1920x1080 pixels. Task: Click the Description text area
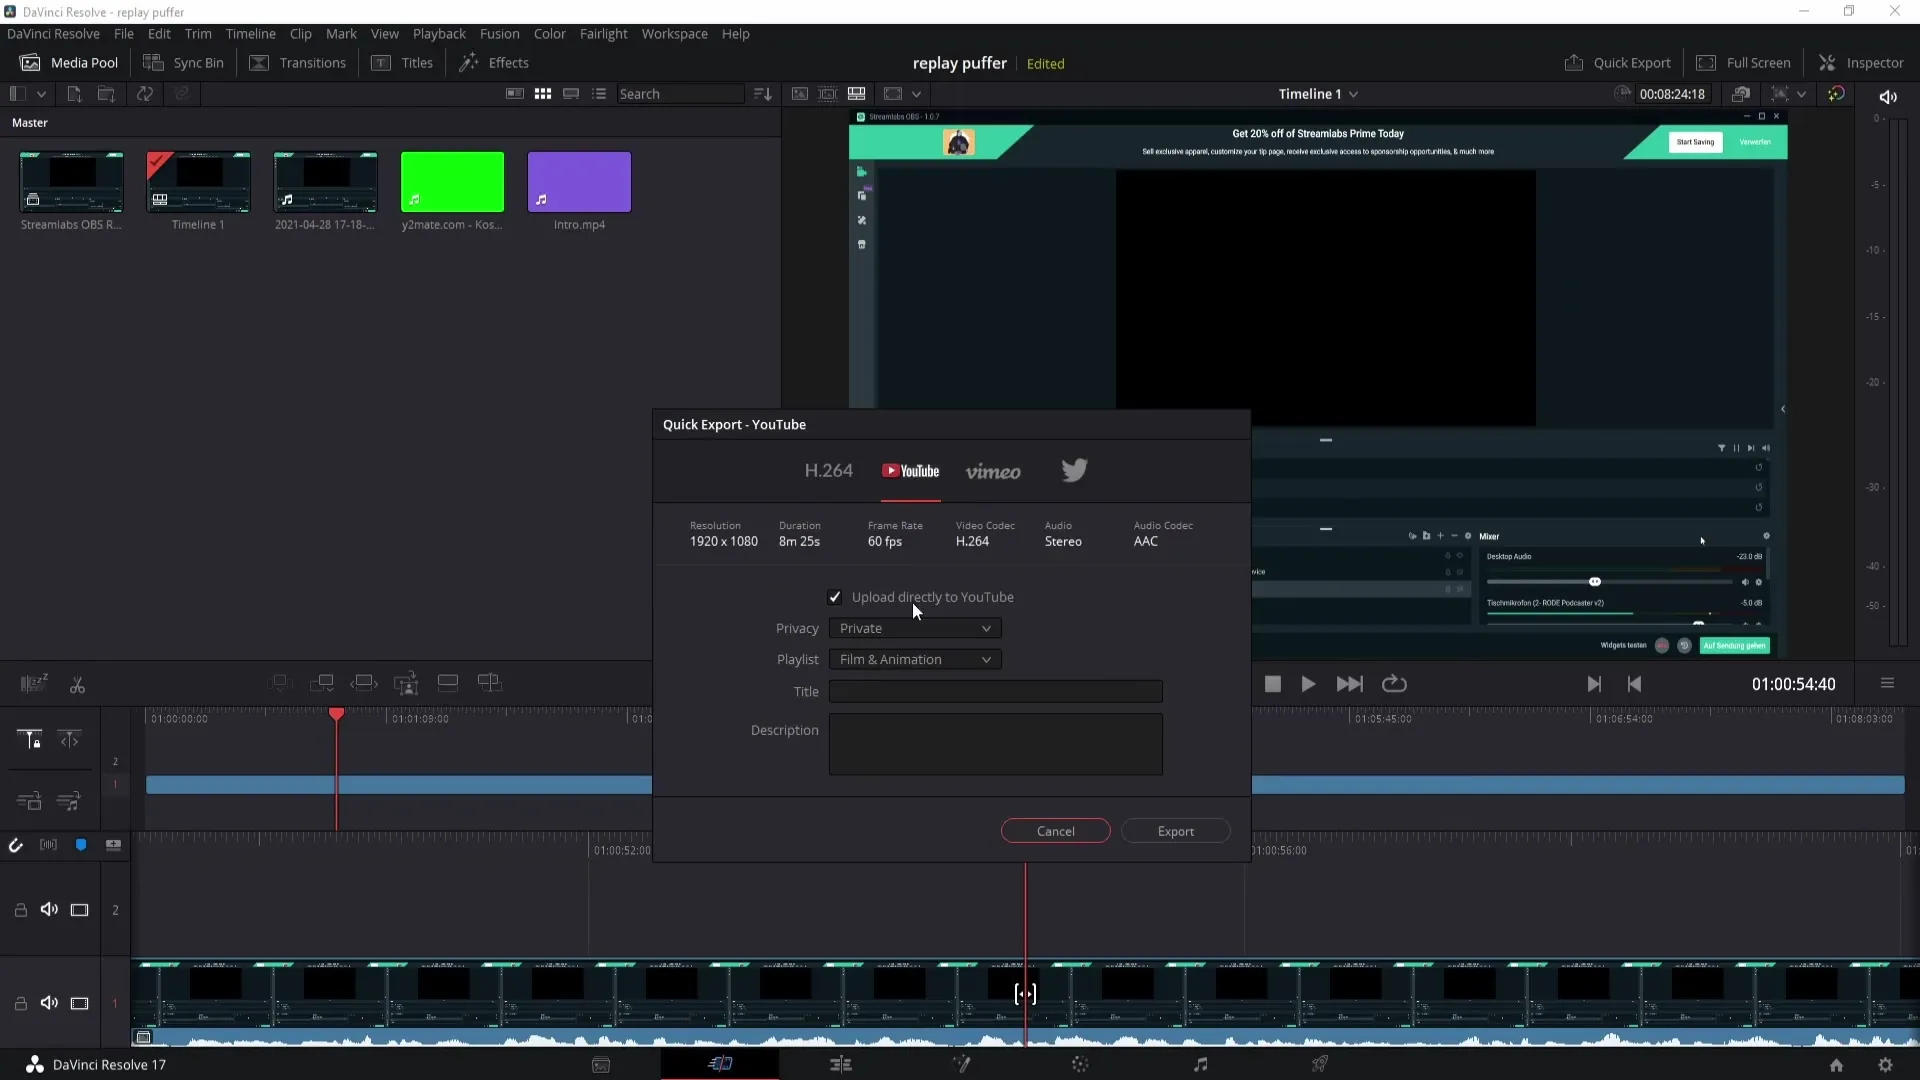(995, 744)
